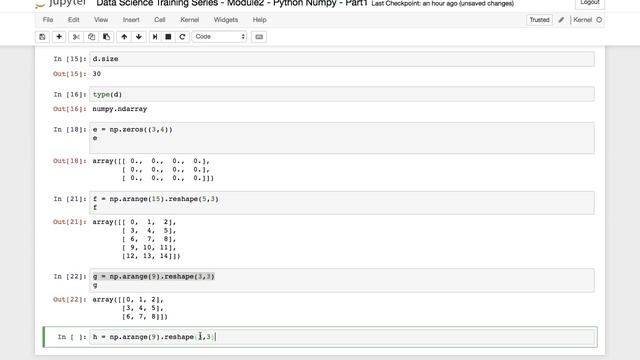Click the Last Checkpoint status text
The height and width of the screenshot is (360, 640).
[442, 4]
